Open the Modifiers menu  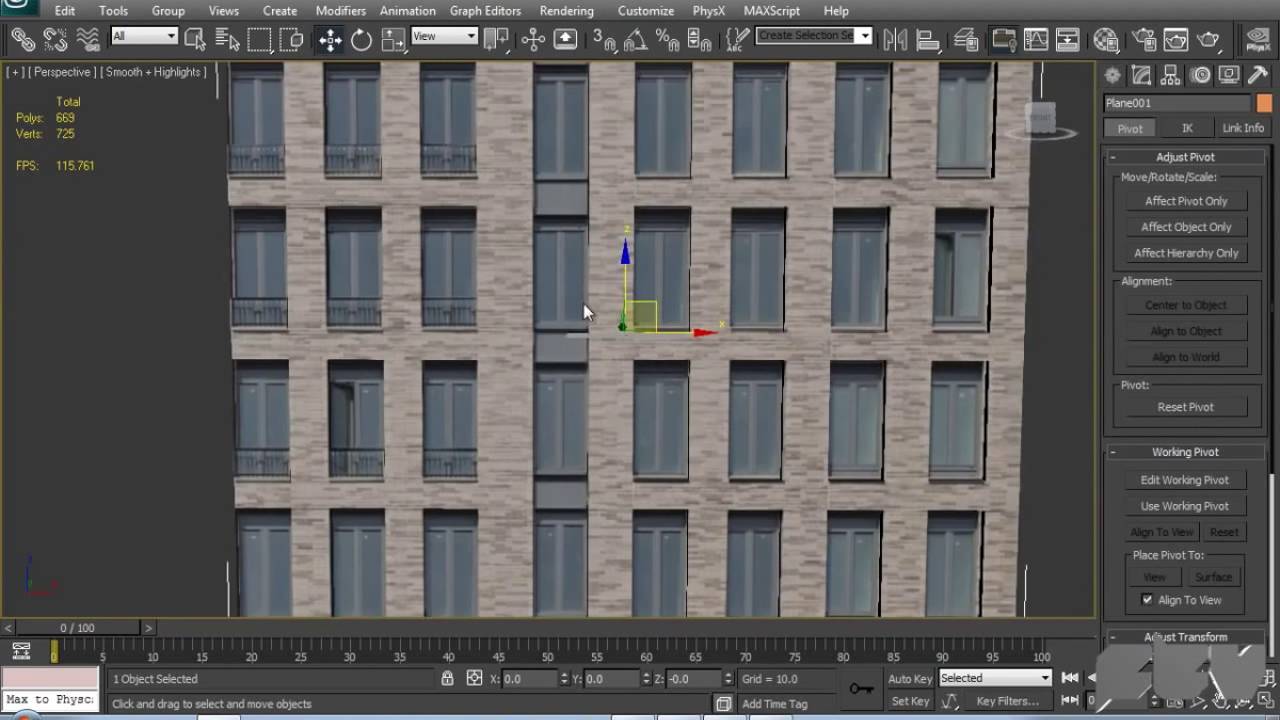(x=341, y=11)
